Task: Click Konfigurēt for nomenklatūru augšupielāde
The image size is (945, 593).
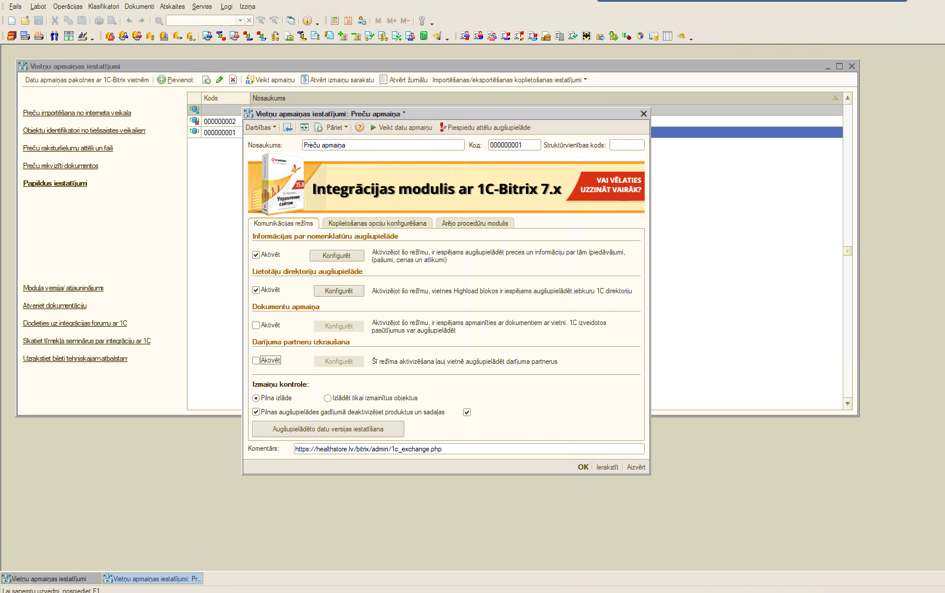Action: tap(336, 256)
